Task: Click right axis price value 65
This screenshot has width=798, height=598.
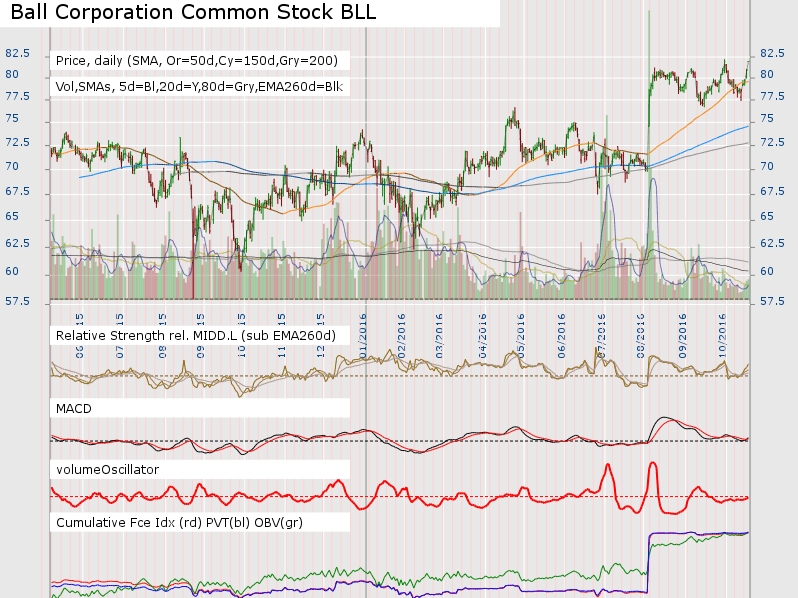Action: (x=767, y=216)
